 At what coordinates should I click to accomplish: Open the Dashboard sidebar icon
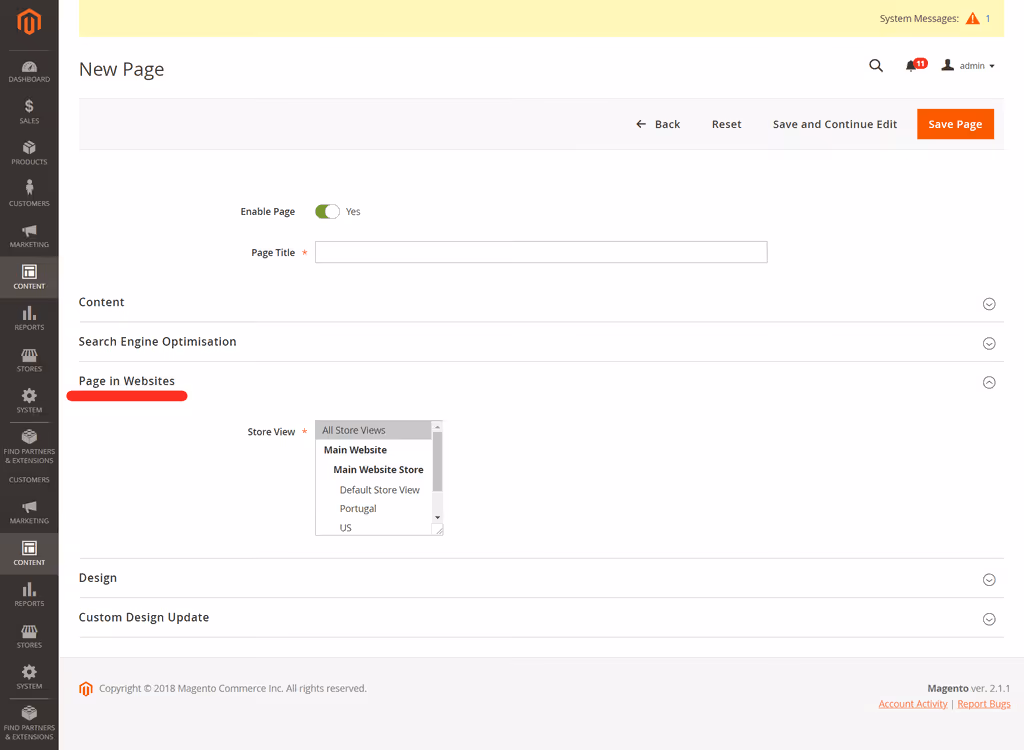[x=29, y=71]
